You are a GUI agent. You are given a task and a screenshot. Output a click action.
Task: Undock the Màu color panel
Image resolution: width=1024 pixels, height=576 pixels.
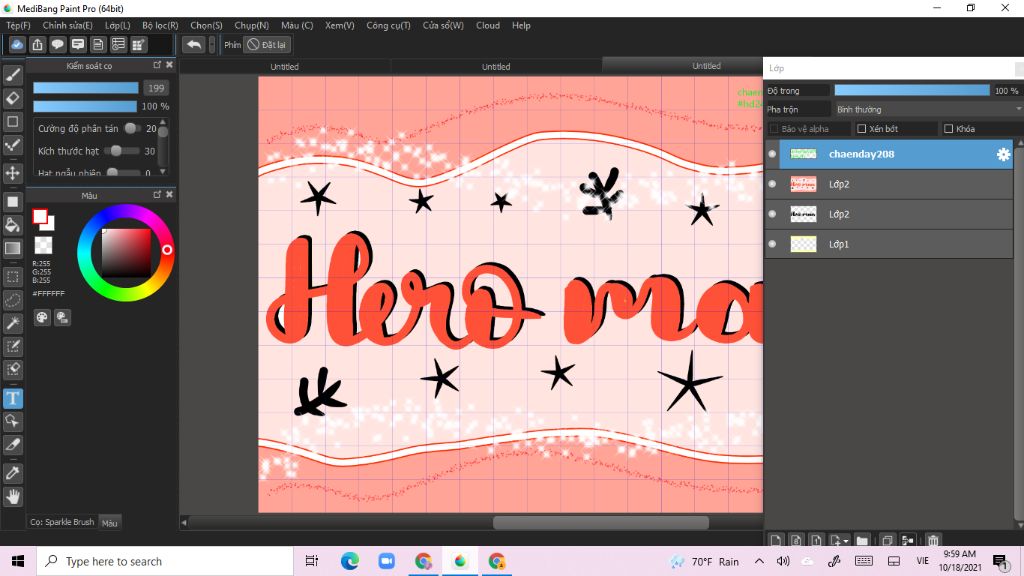coord(157,195)
